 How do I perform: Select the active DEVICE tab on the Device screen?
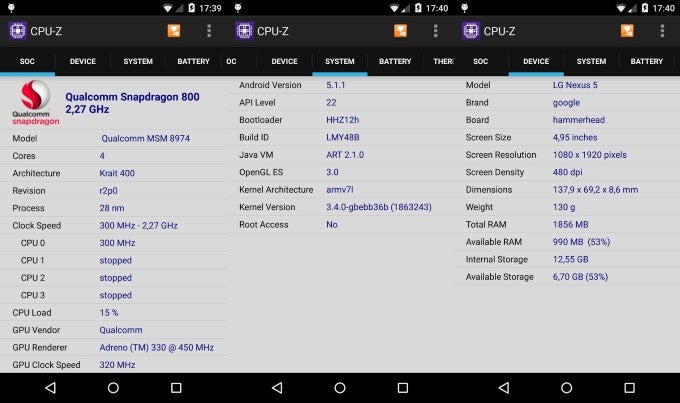click(536, 62)
